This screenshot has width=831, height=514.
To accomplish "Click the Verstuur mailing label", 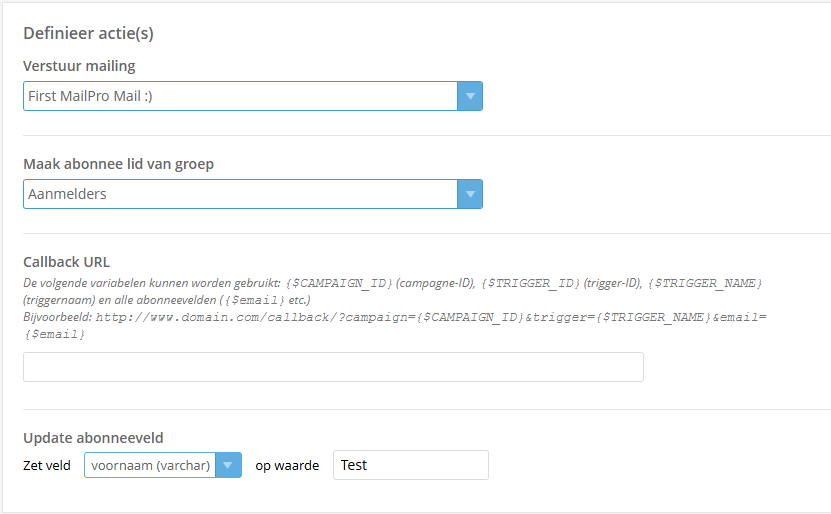I will pos(79,66).
